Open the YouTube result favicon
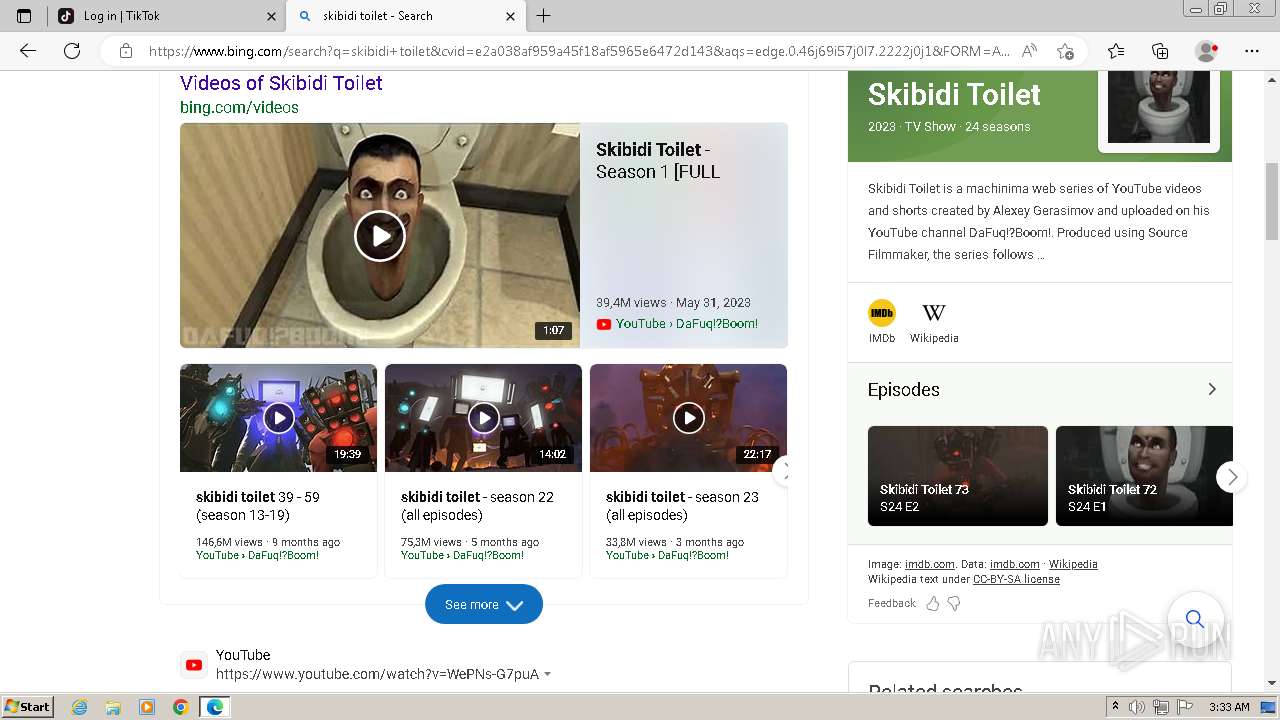This screenshot has height=720, width=1280. point(194,665)
